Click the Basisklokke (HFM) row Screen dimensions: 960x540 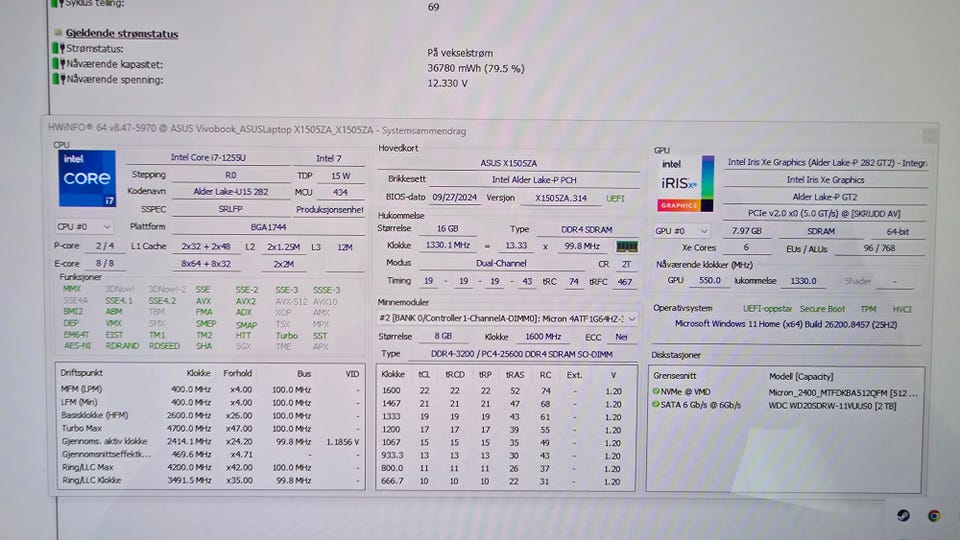210,415
